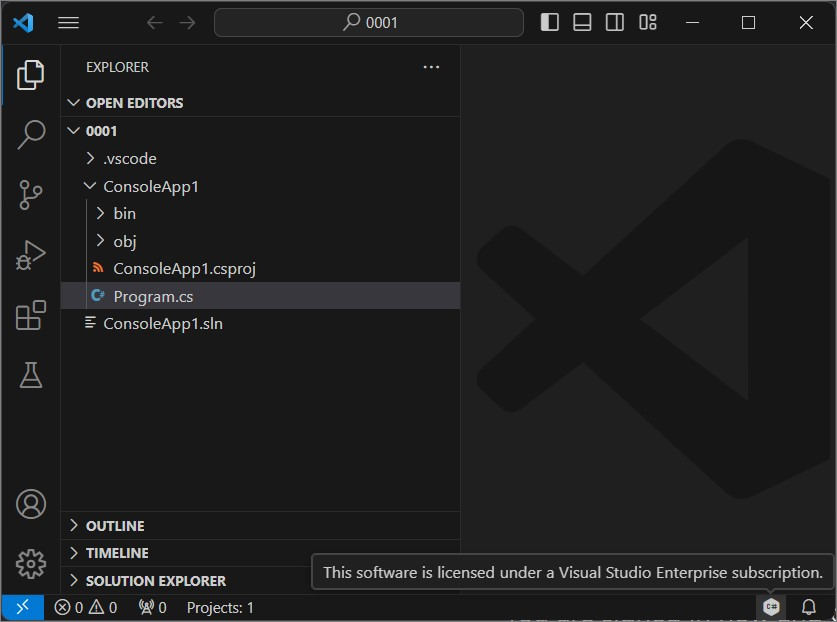Image resolution: width=837 pixels, height=622 pixels.
Task: Open the Source Control view
Action: click(x=30, y=195)
